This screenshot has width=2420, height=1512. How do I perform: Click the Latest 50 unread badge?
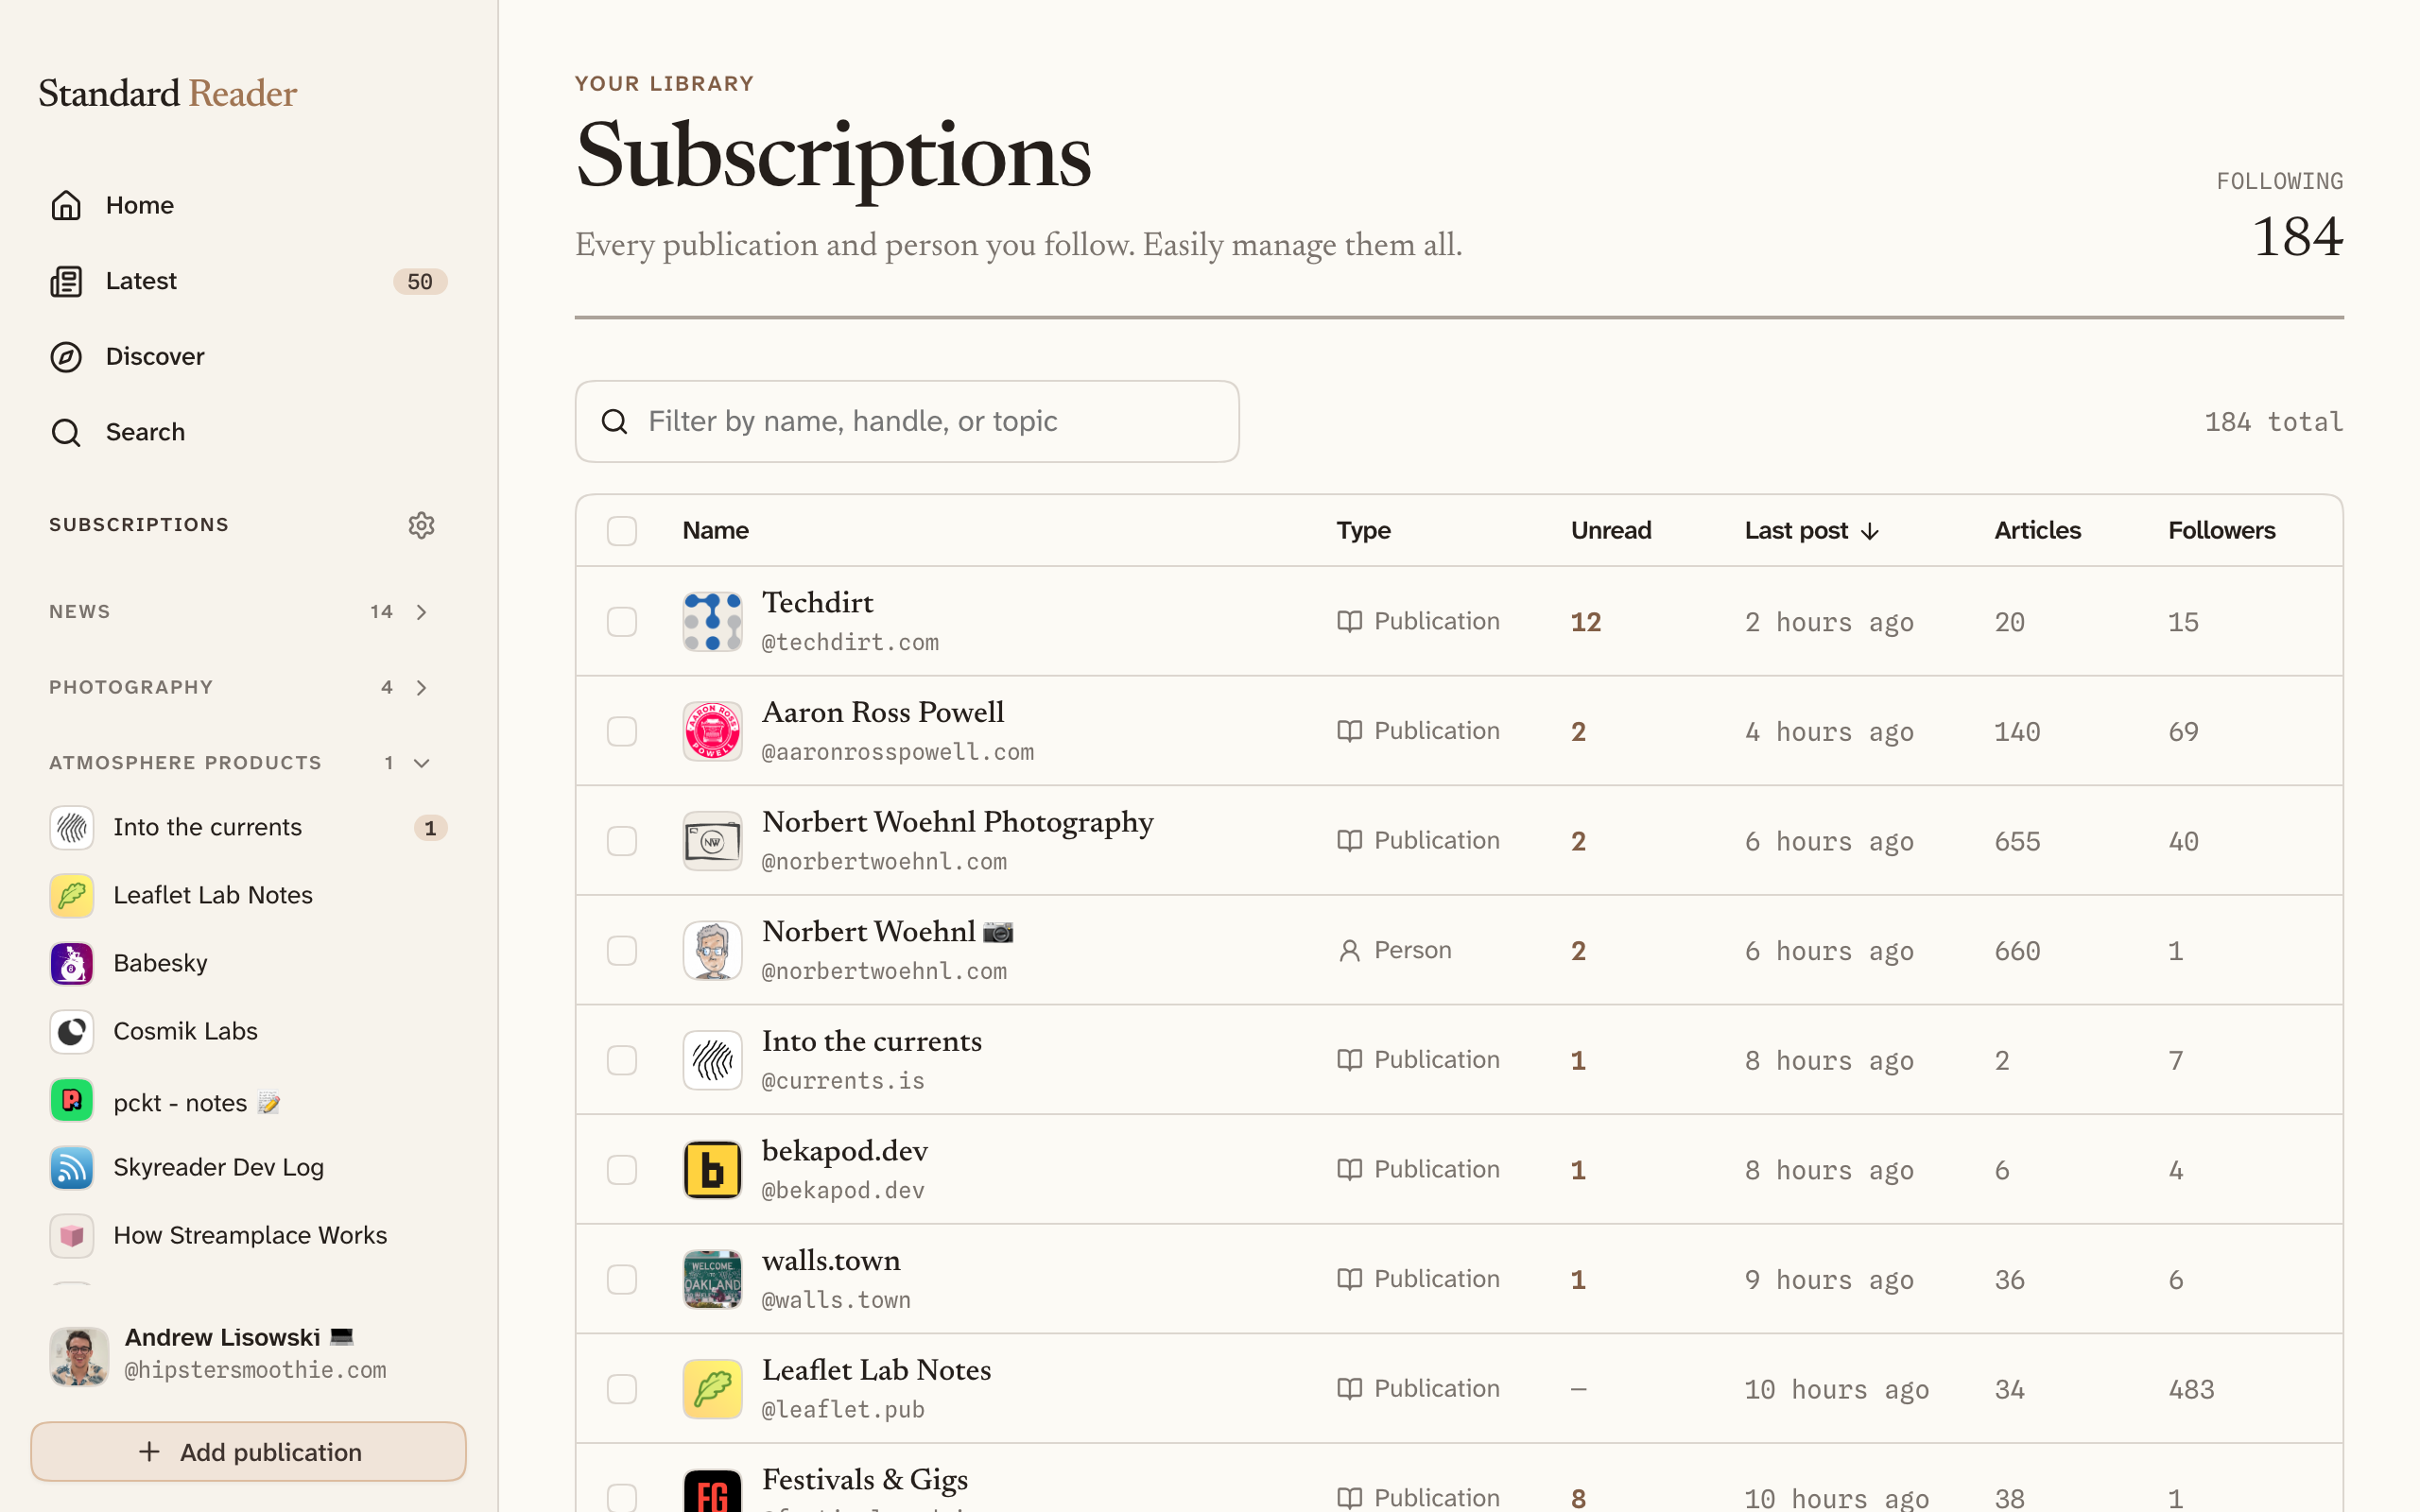coord(420,282)
